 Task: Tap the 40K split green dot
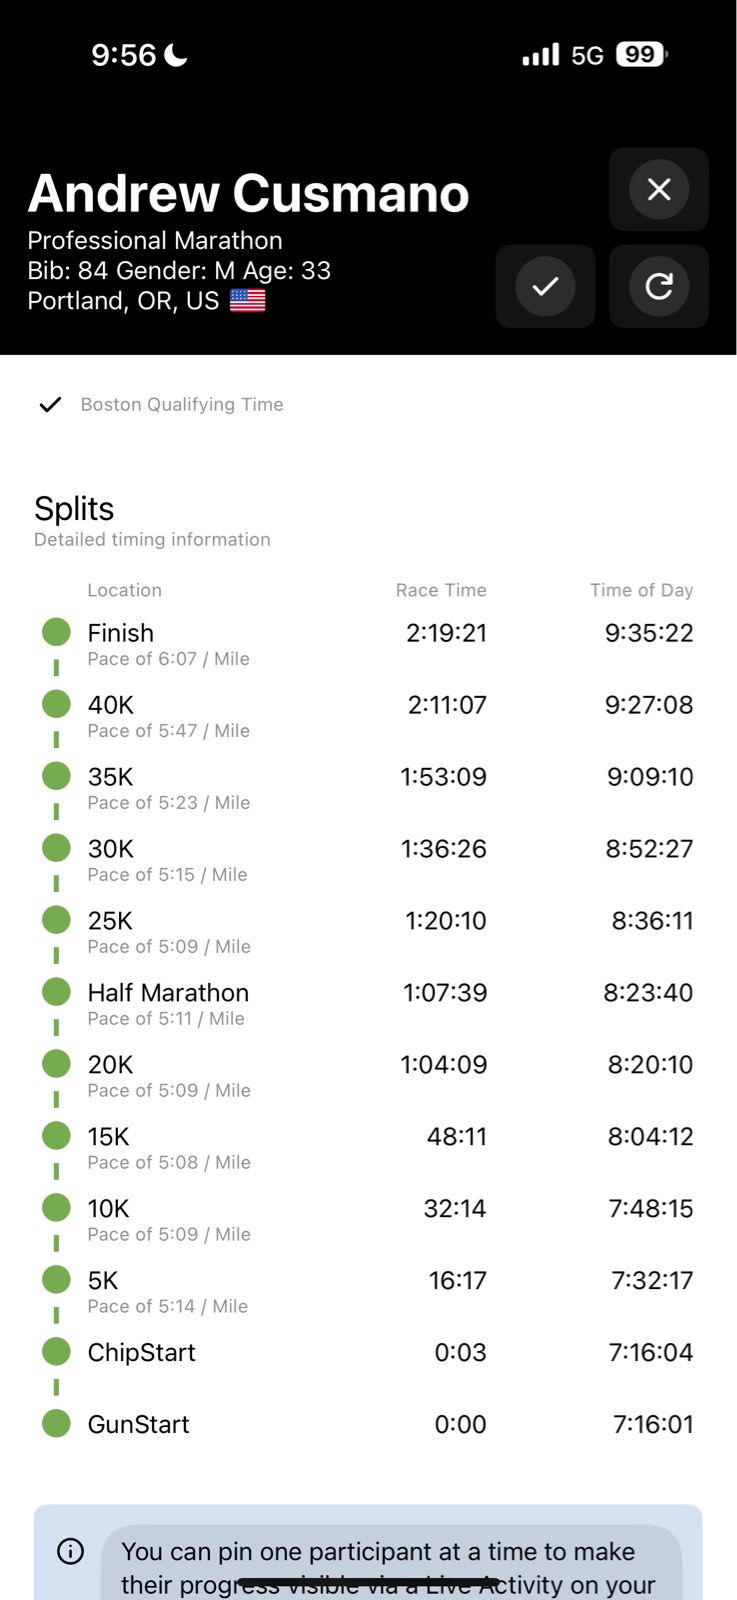click(56, 704)
